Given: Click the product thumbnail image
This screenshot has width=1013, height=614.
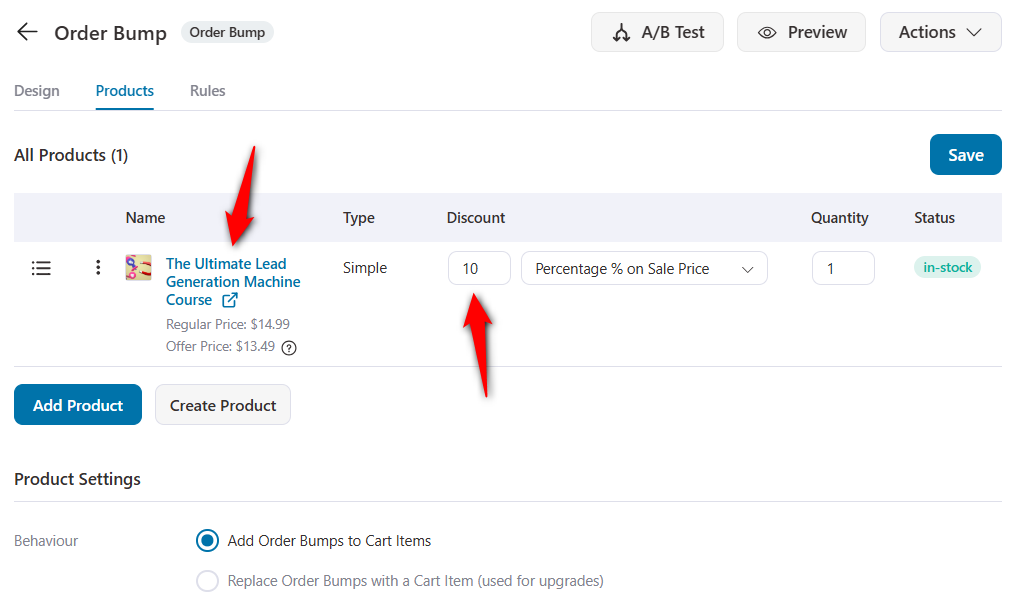Looking at the screenshot, I should pos(138,267).
